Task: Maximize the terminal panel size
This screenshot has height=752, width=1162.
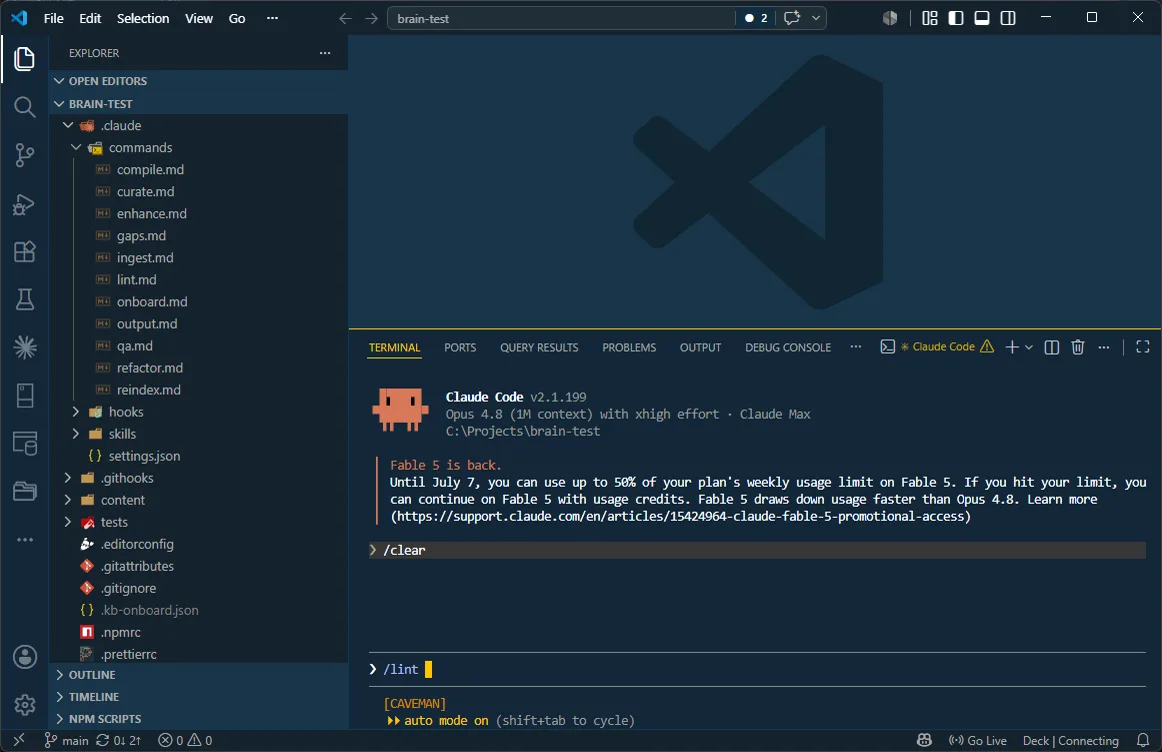Action: point(1142,347)
